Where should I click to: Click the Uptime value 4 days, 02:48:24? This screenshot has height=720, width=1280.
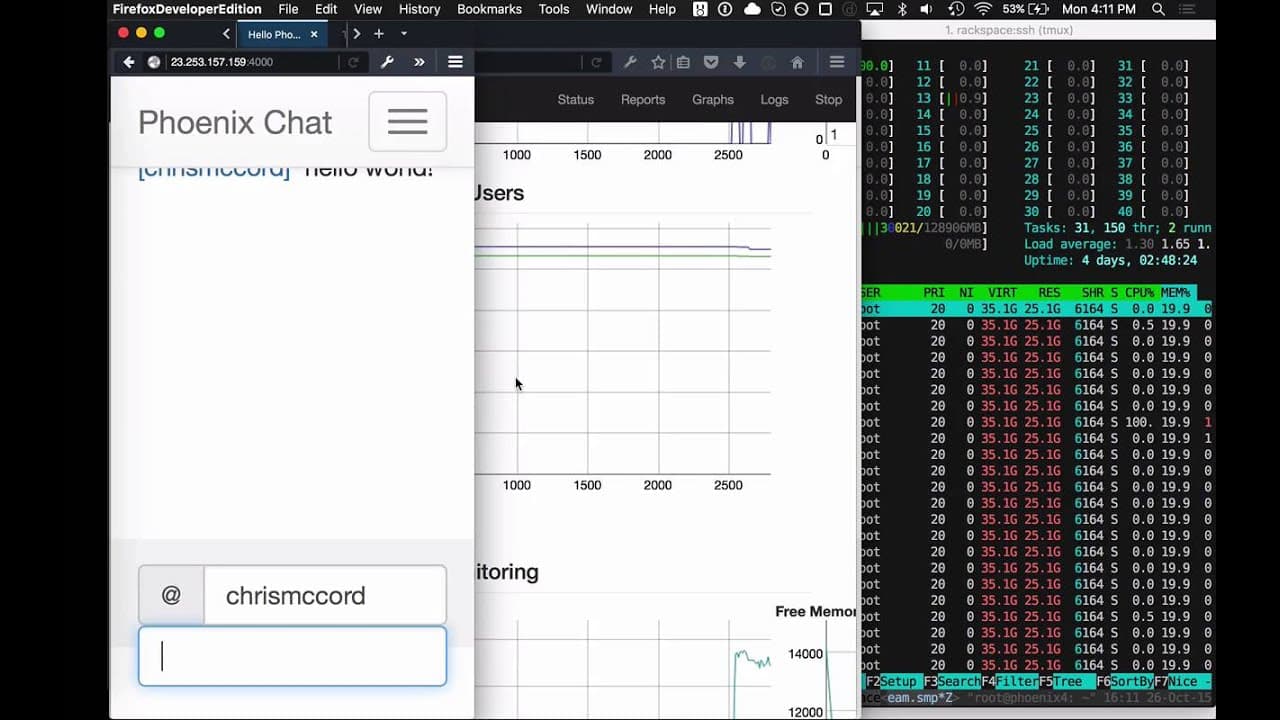point(1138,260)
